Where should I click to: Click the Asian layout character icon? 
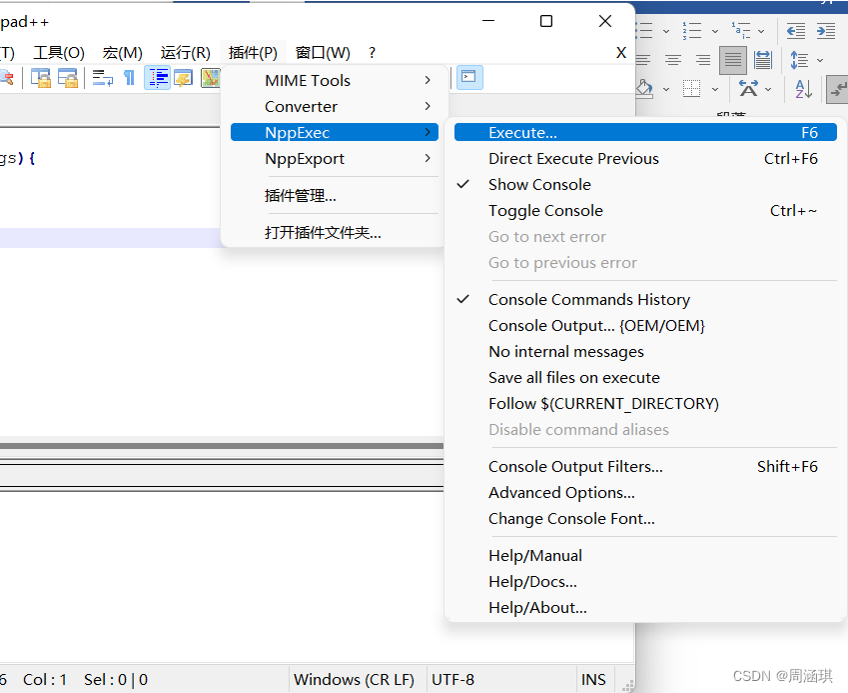(x=748, y=89)
